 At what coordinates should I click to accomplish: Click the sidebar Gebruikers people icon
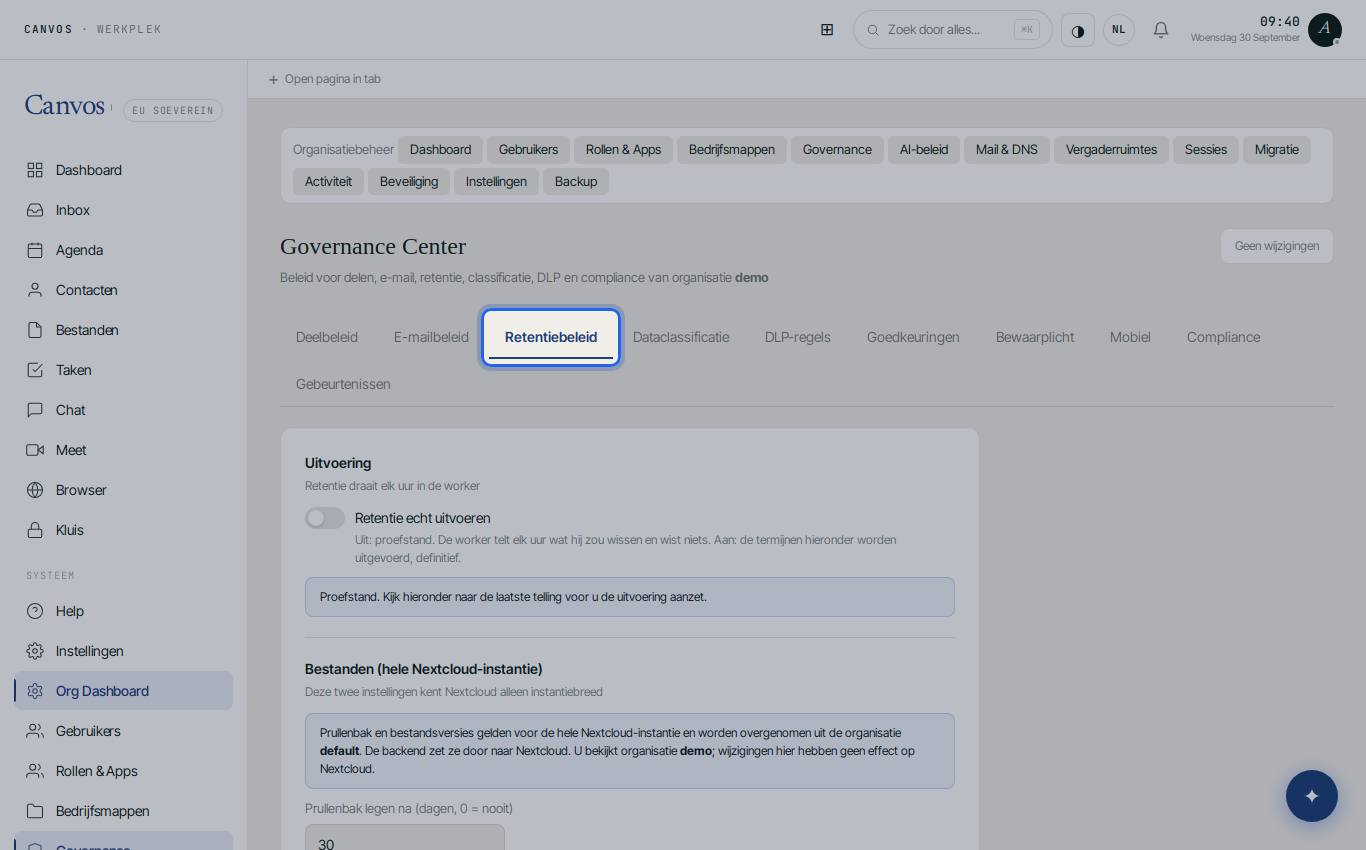pyautogui.click(x=35, y=731)
